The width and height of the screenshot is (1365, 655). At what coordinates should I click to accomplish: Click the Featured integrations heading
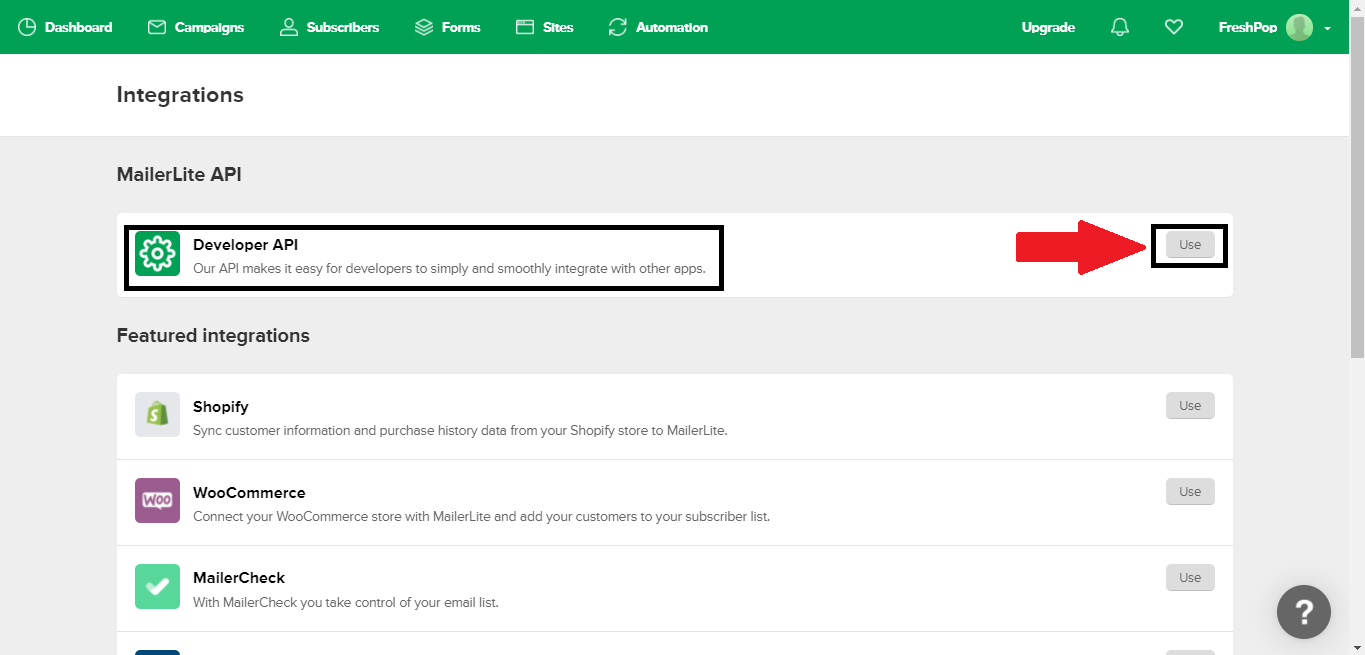pos(213,336)
